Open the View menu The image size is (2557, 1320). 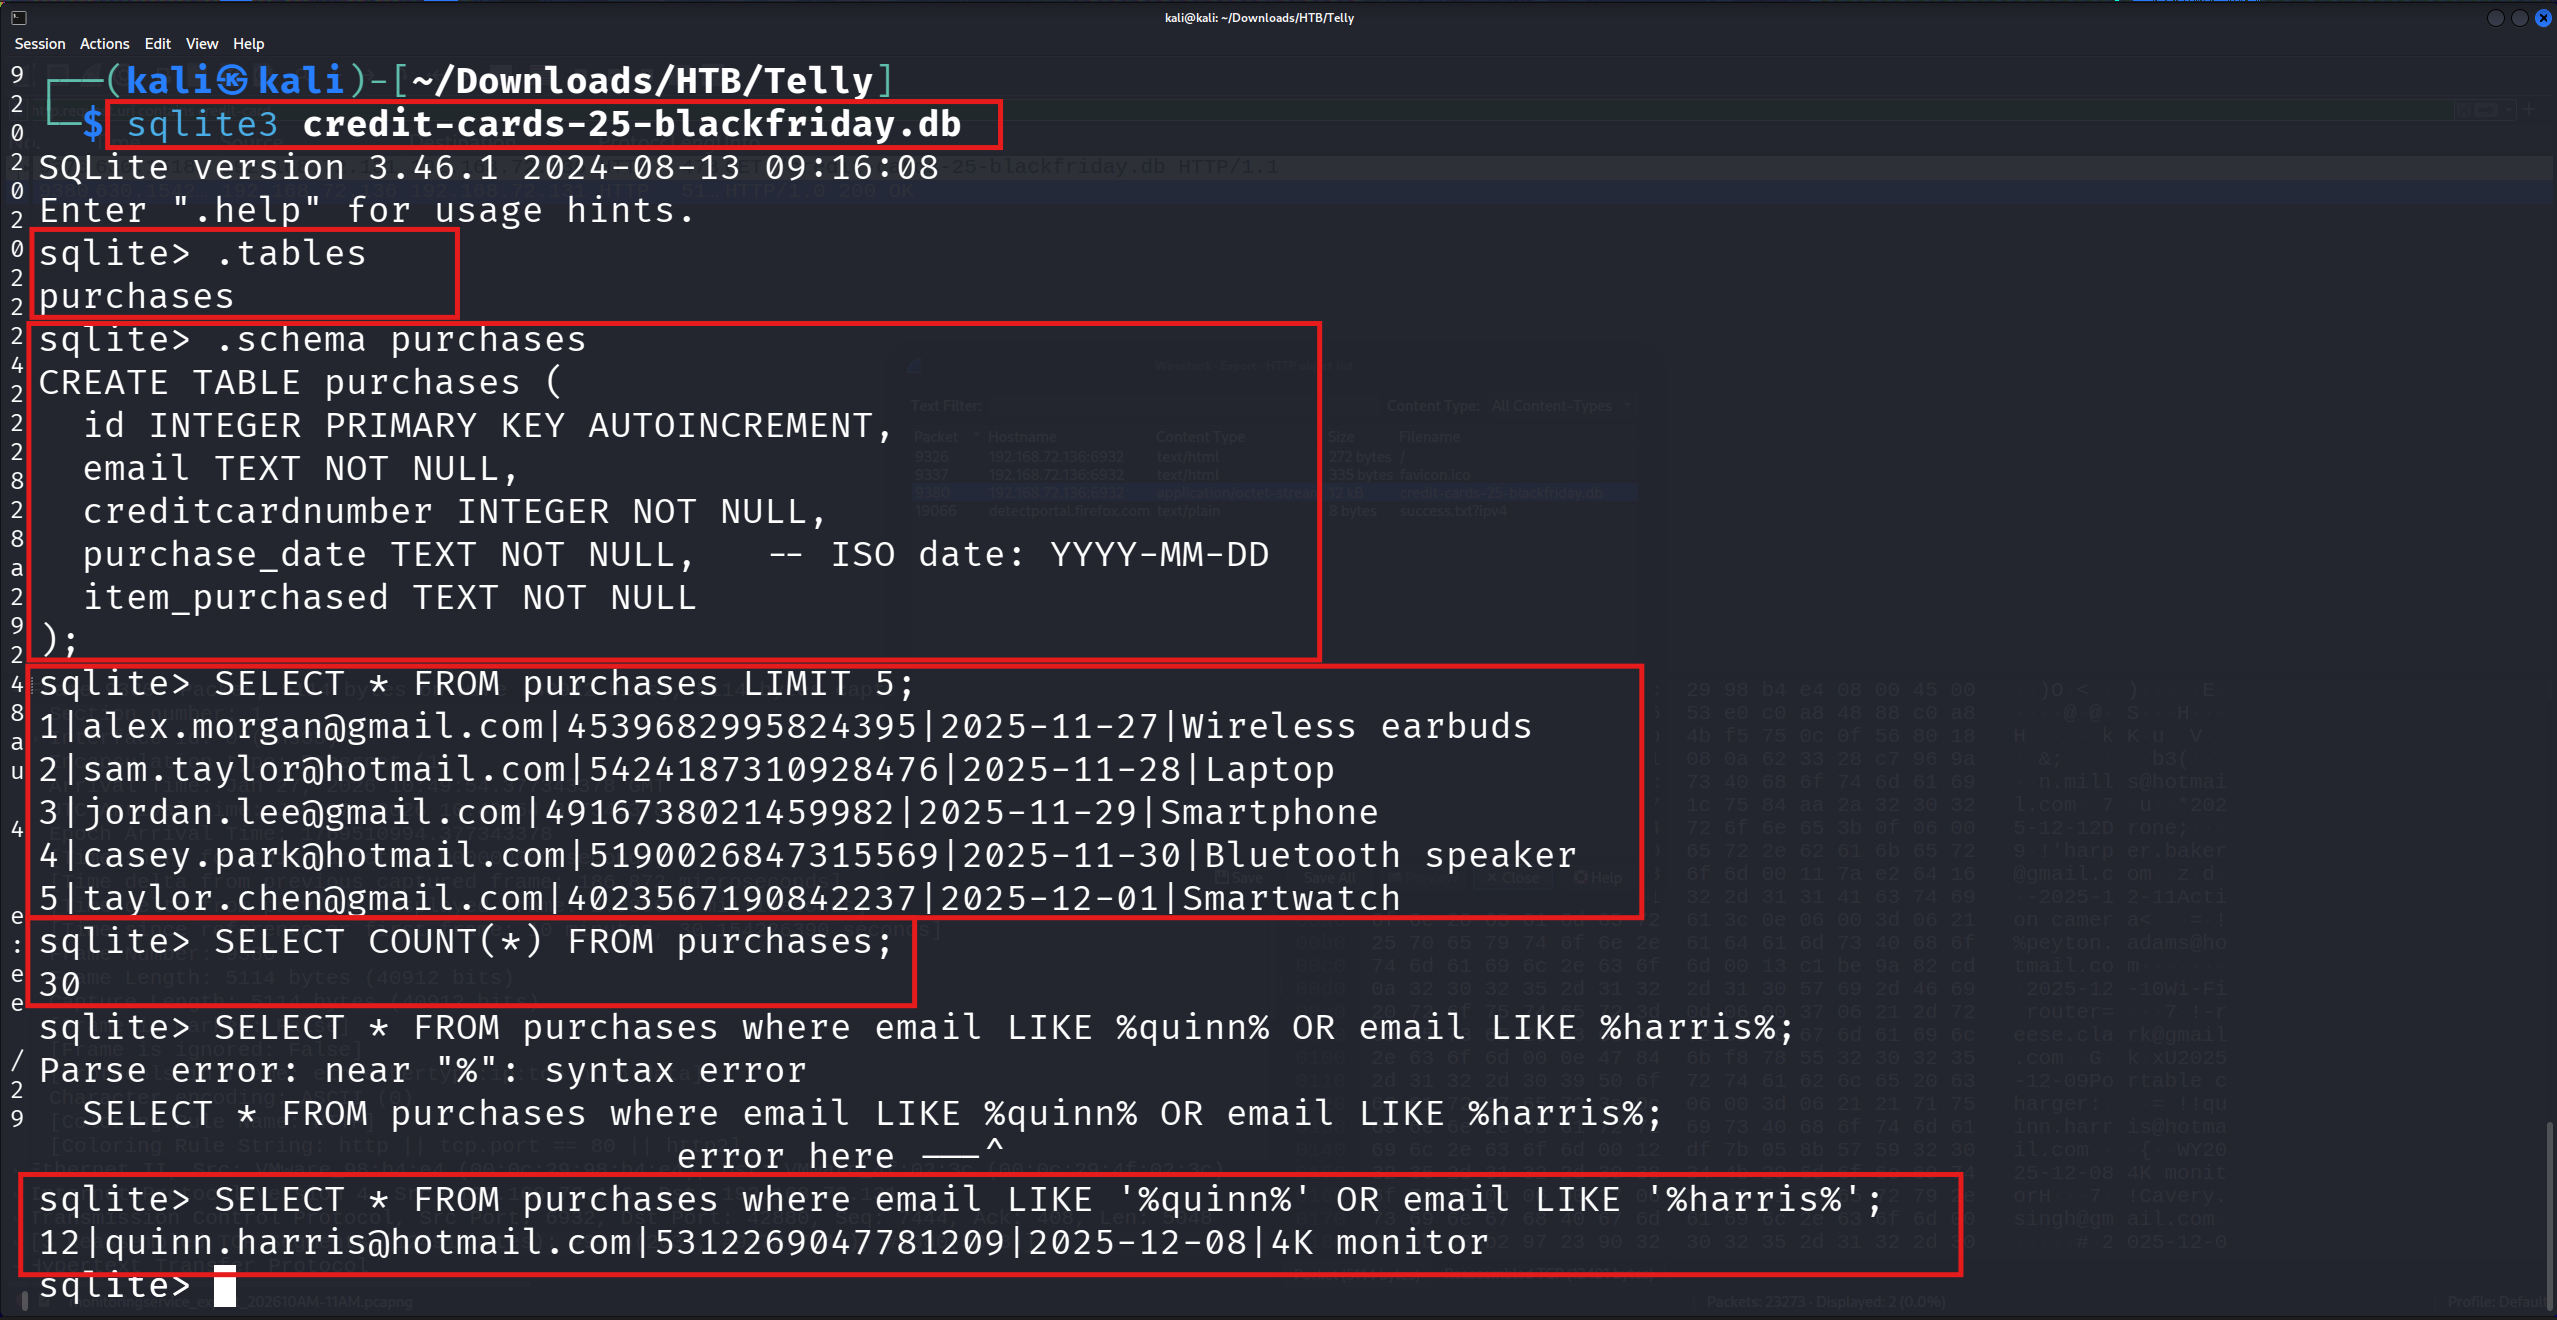point(201,44)
